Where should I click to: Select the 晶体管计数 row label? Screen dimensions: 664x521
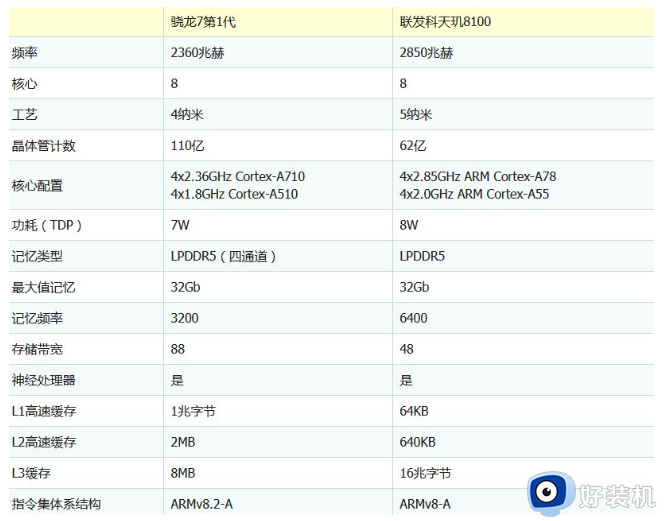pyautogui.click(x=44, y=146)
